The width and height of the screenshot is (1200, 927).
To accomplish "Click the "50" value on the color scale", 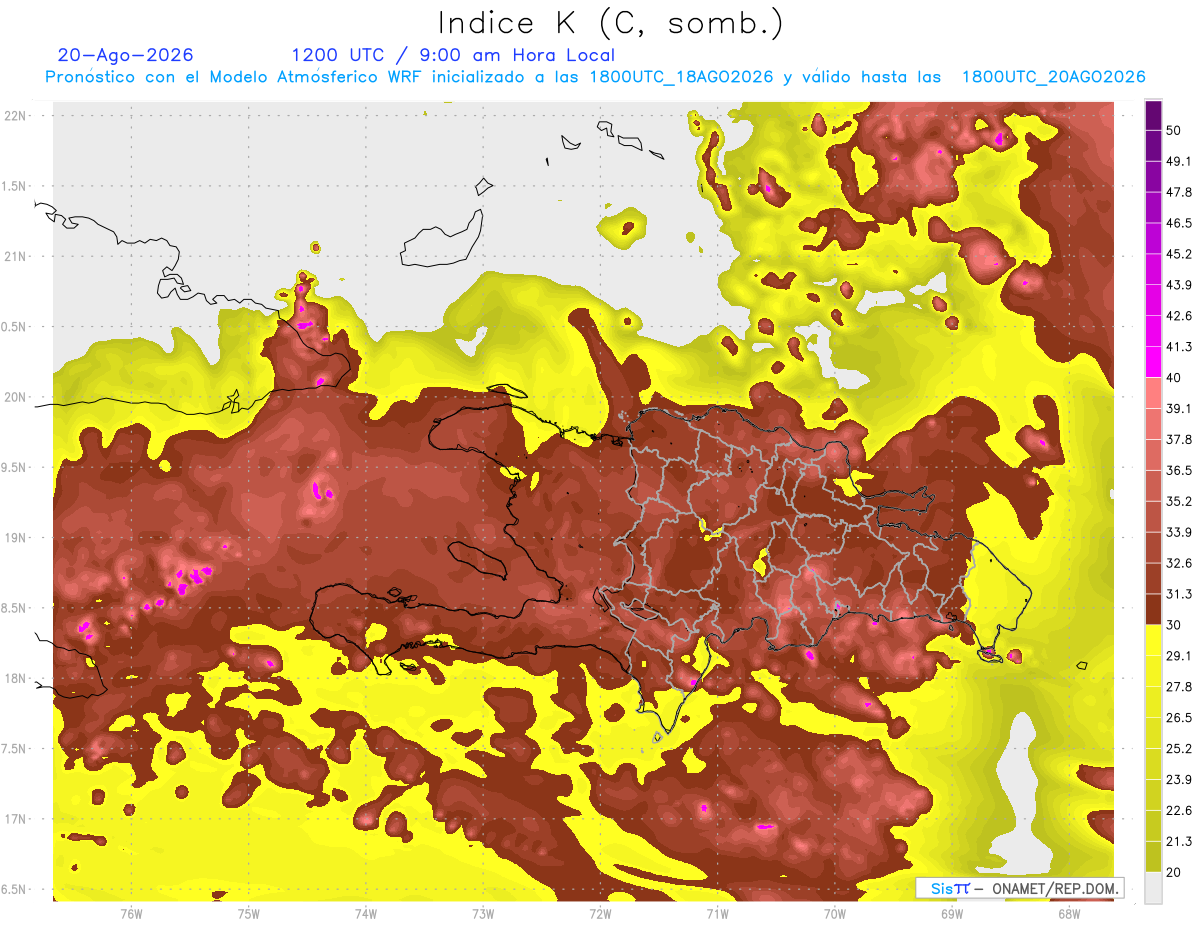I will tap(1175, 130).
